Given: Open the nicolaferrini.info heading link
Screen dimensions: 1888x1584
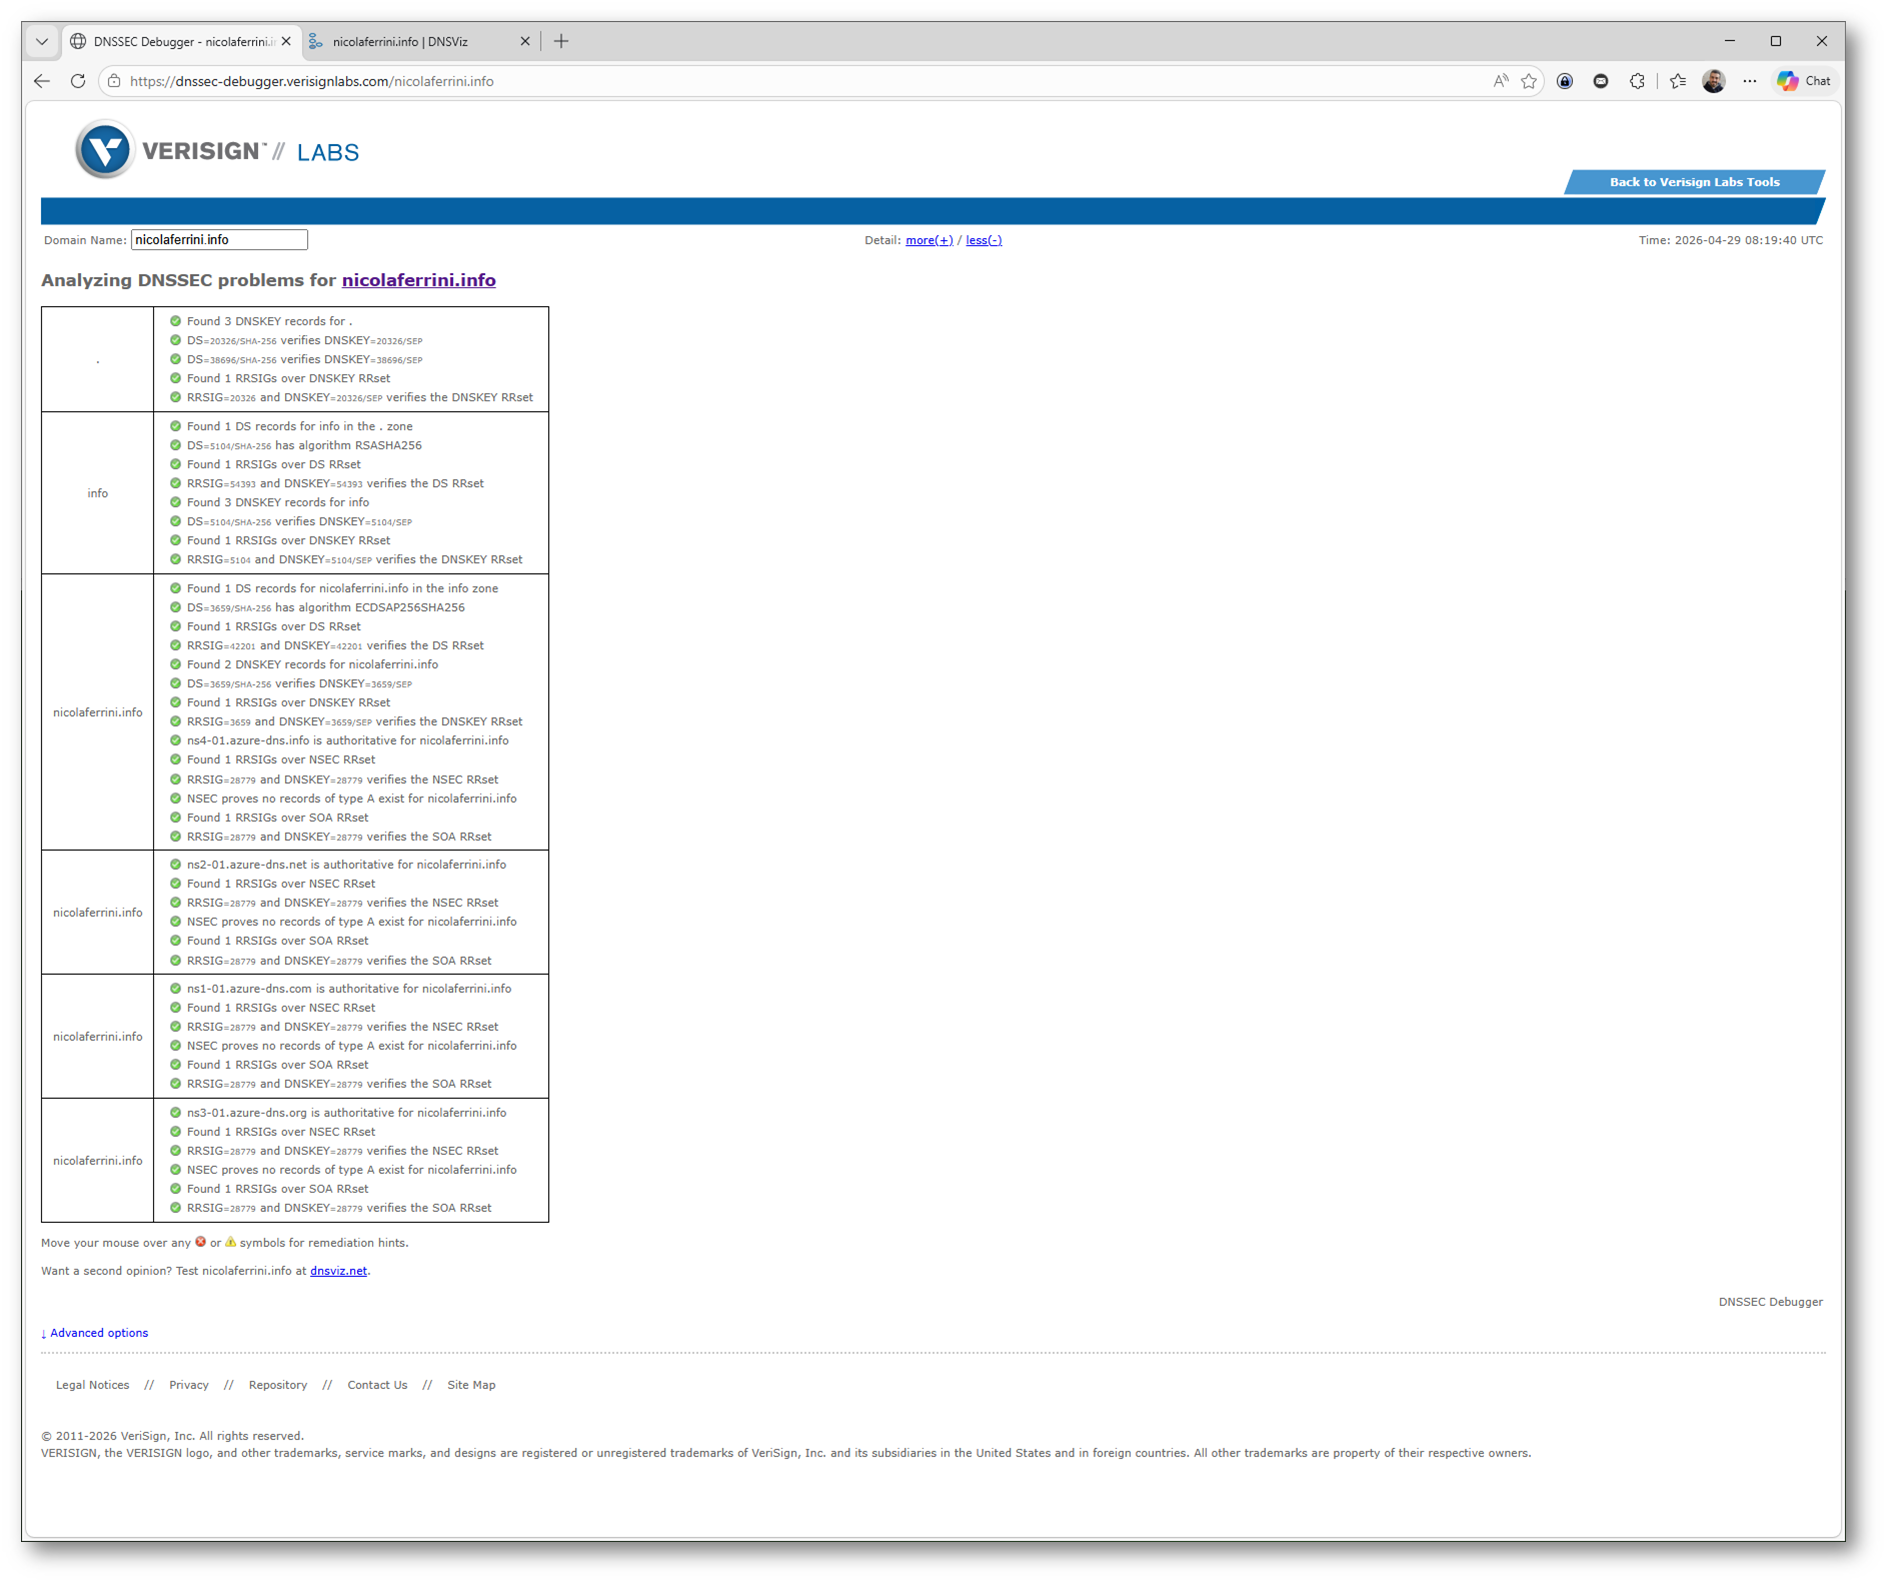Looking at the screenshot, I should click(x=419, y=280).
